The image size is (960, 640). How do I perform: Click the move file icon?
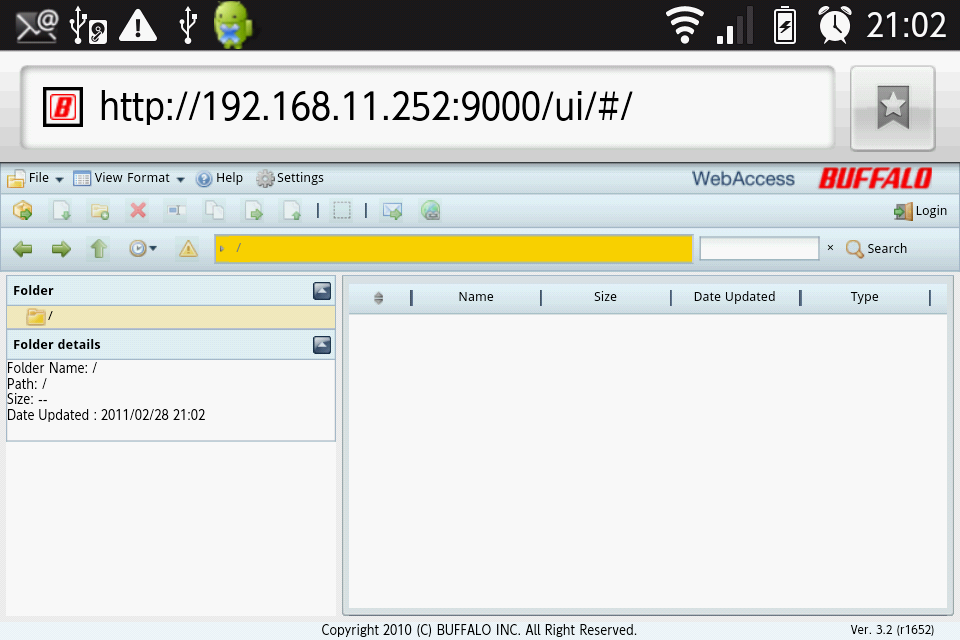pos(253,211)
